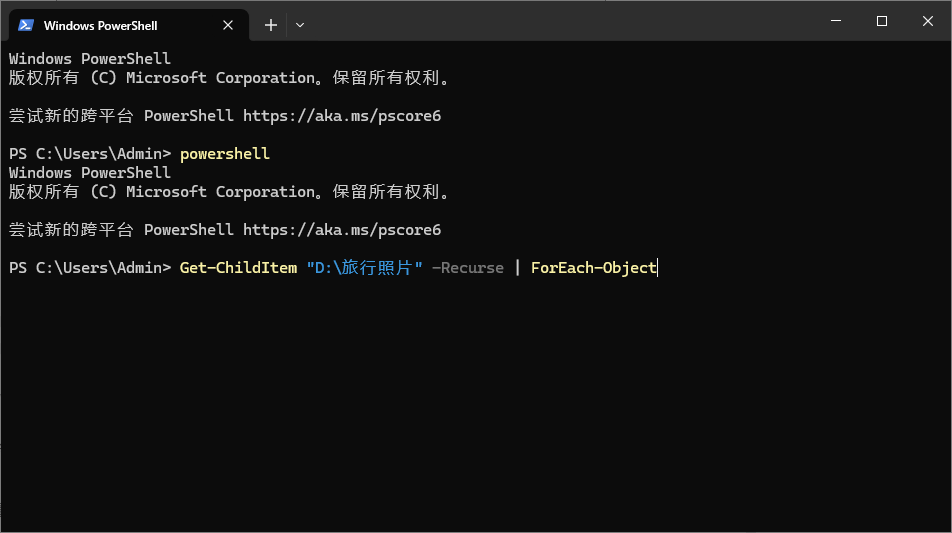This screenshot has width=952, height=533.
Task: Click the first 尝试新的跨平台 PowerShell text
Action: pos(121,116)
